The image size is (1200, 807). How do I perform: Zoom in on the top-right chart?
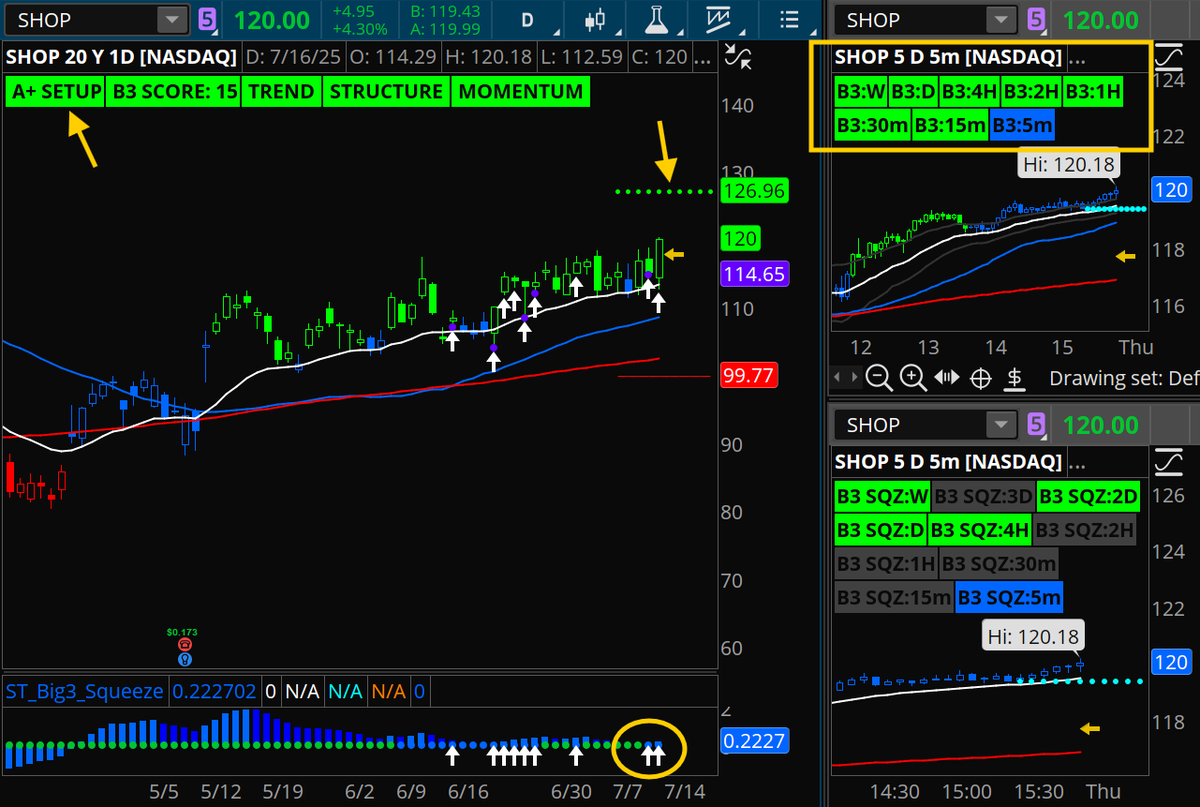click(x=913, y=377)
